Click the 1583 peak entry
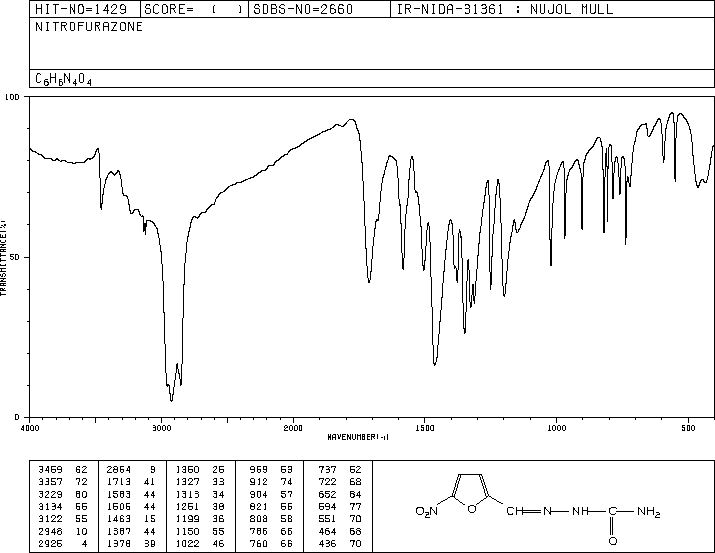Image resolution: width=715 pixels, height=553 pixels. [x=131, y=495]
